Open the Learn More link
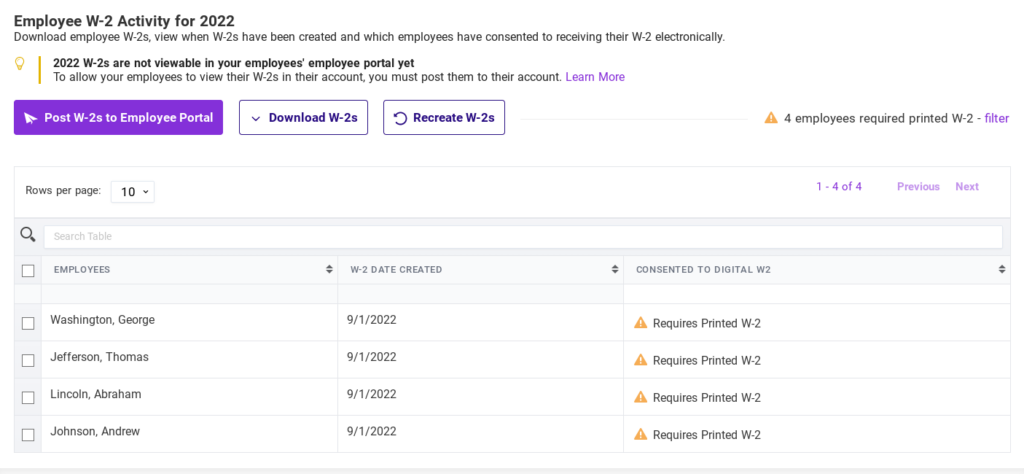 pyautogui.click(x=595, y=77)
